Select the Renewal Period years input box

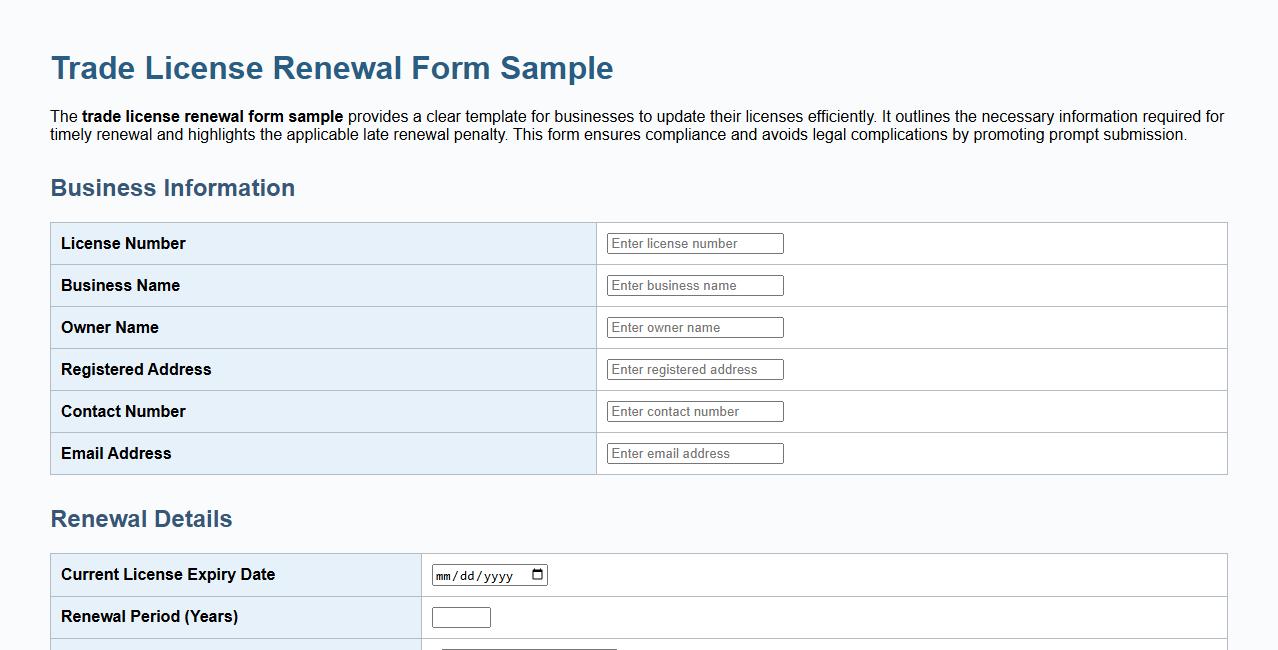pos(460,616)
